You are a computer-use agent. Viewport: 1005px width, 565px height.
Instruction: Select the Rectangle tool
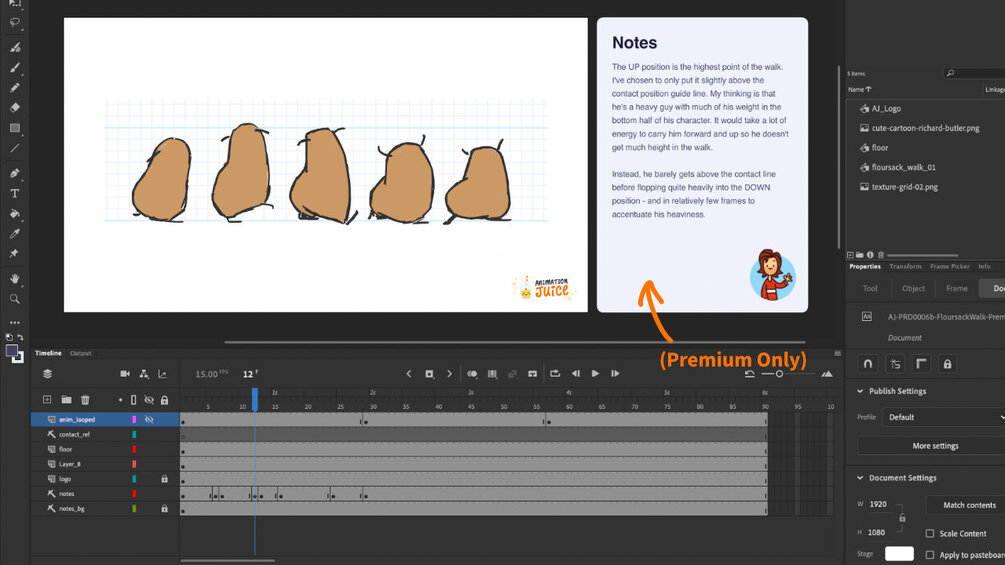(15, 128)
